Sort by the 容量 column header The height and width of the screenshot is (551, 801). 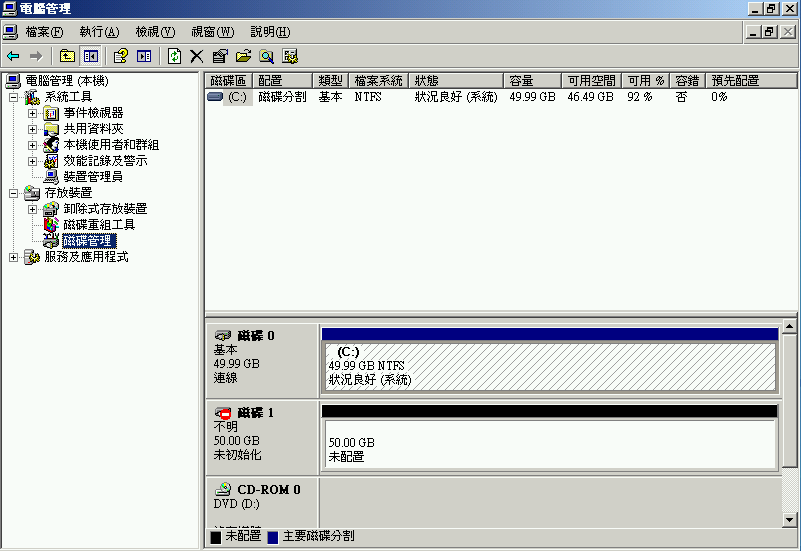532,81
